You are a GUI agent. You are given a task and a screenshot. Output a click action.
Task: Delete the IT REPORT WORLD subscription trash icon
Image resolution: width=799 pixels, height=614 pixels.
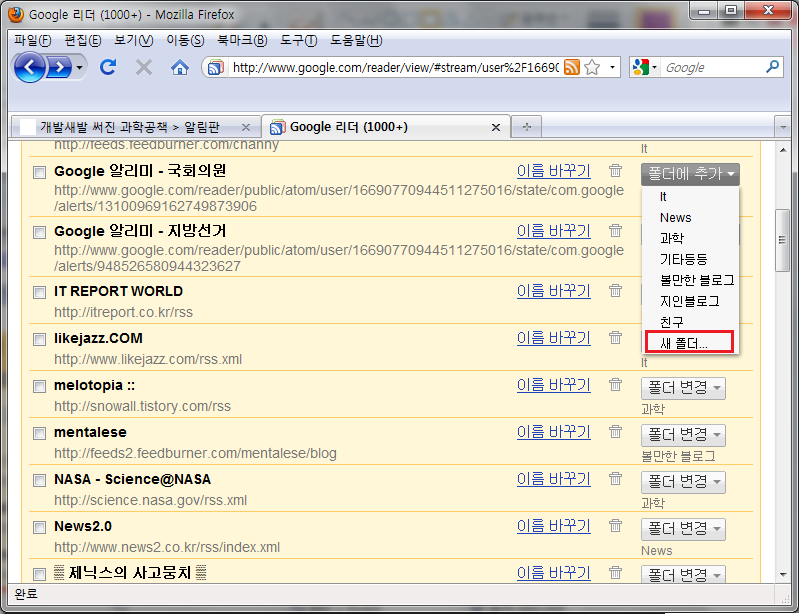[615, 291]
